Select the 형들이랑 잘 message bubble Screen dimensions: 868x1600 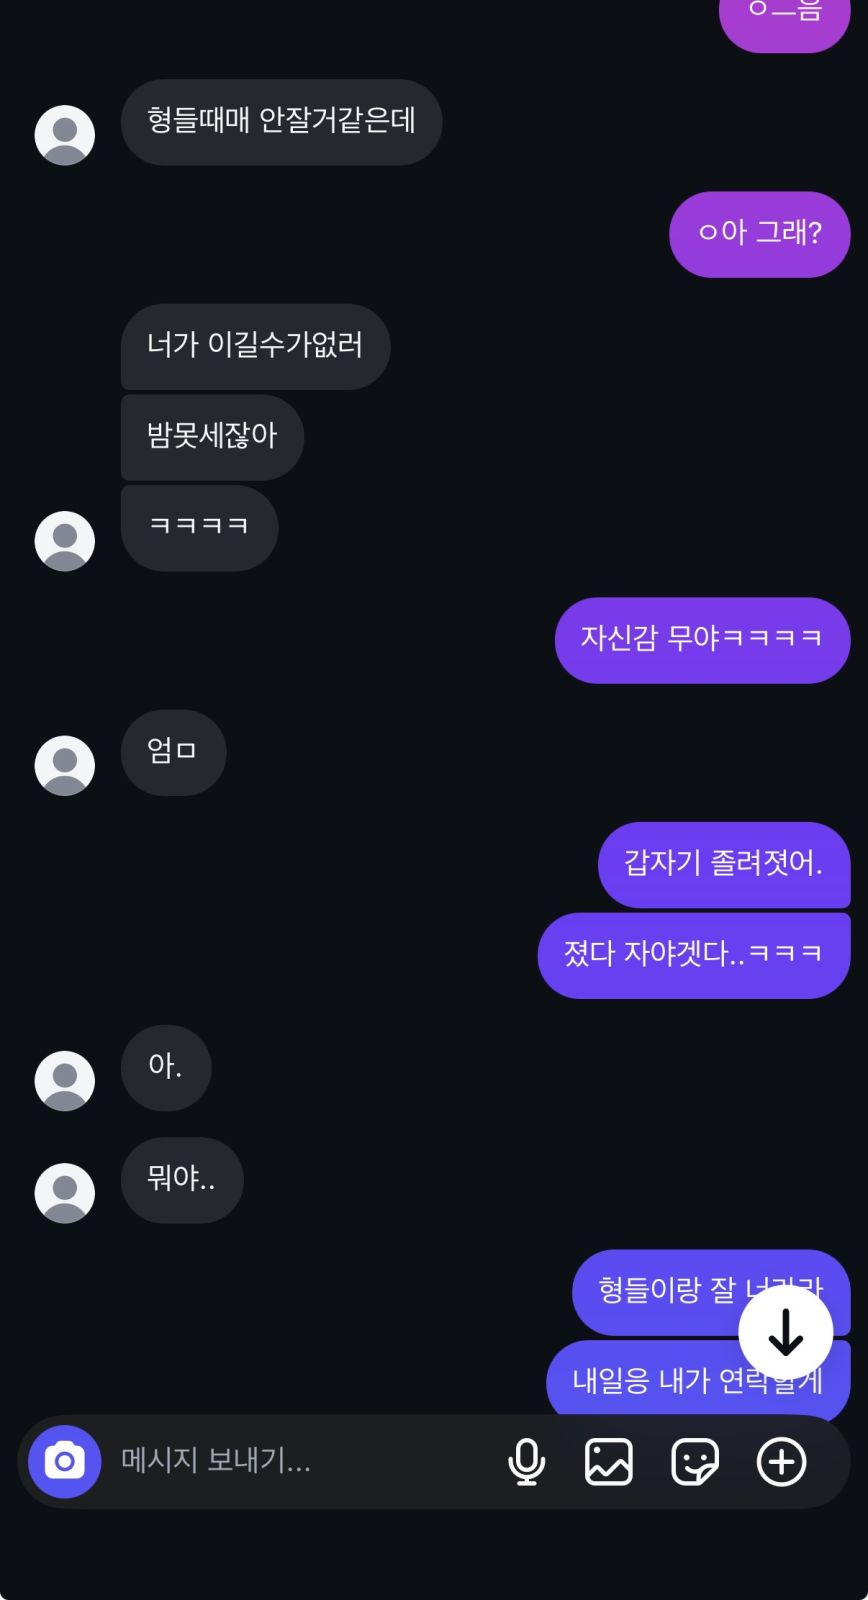pyautogui.click(x=711, y=1292)
